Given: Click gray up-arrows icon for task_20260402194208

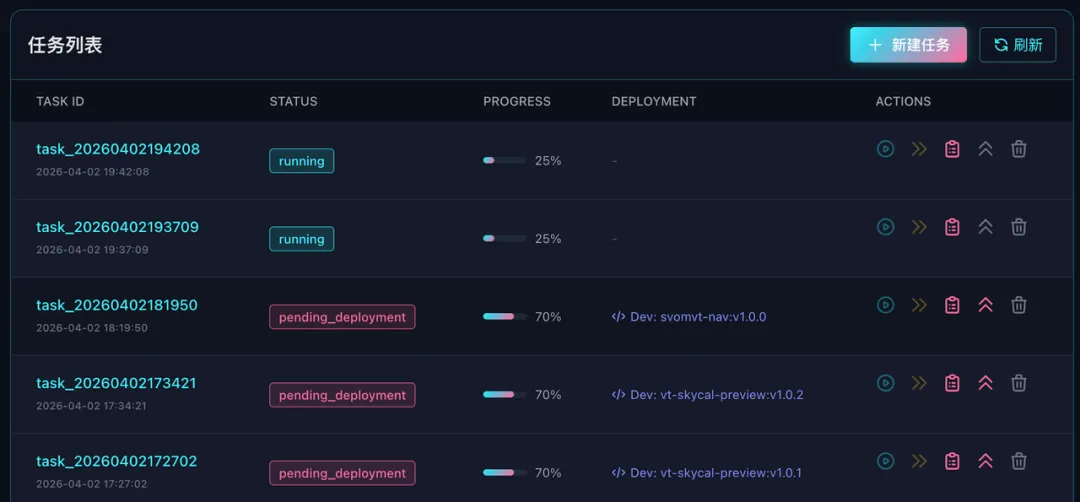Looking at the screenshot, I should [x=985, y=149].
